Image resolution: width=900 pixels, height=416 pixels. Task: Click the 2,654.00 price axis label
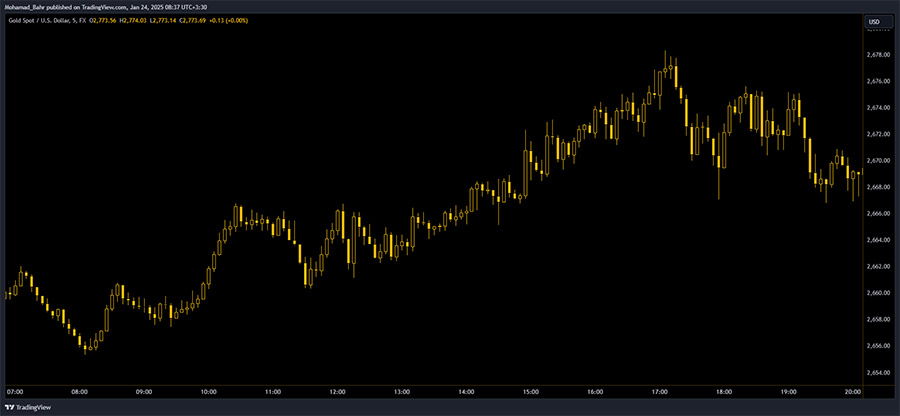point(879,372)
